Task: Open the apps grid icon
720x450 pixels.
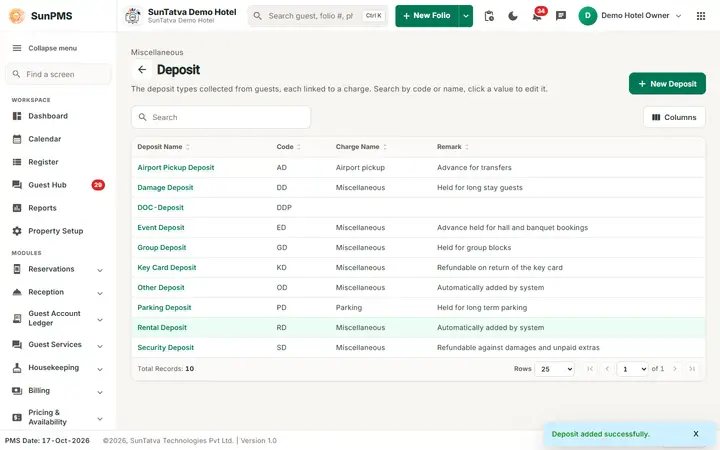Action: pos(701,16)
